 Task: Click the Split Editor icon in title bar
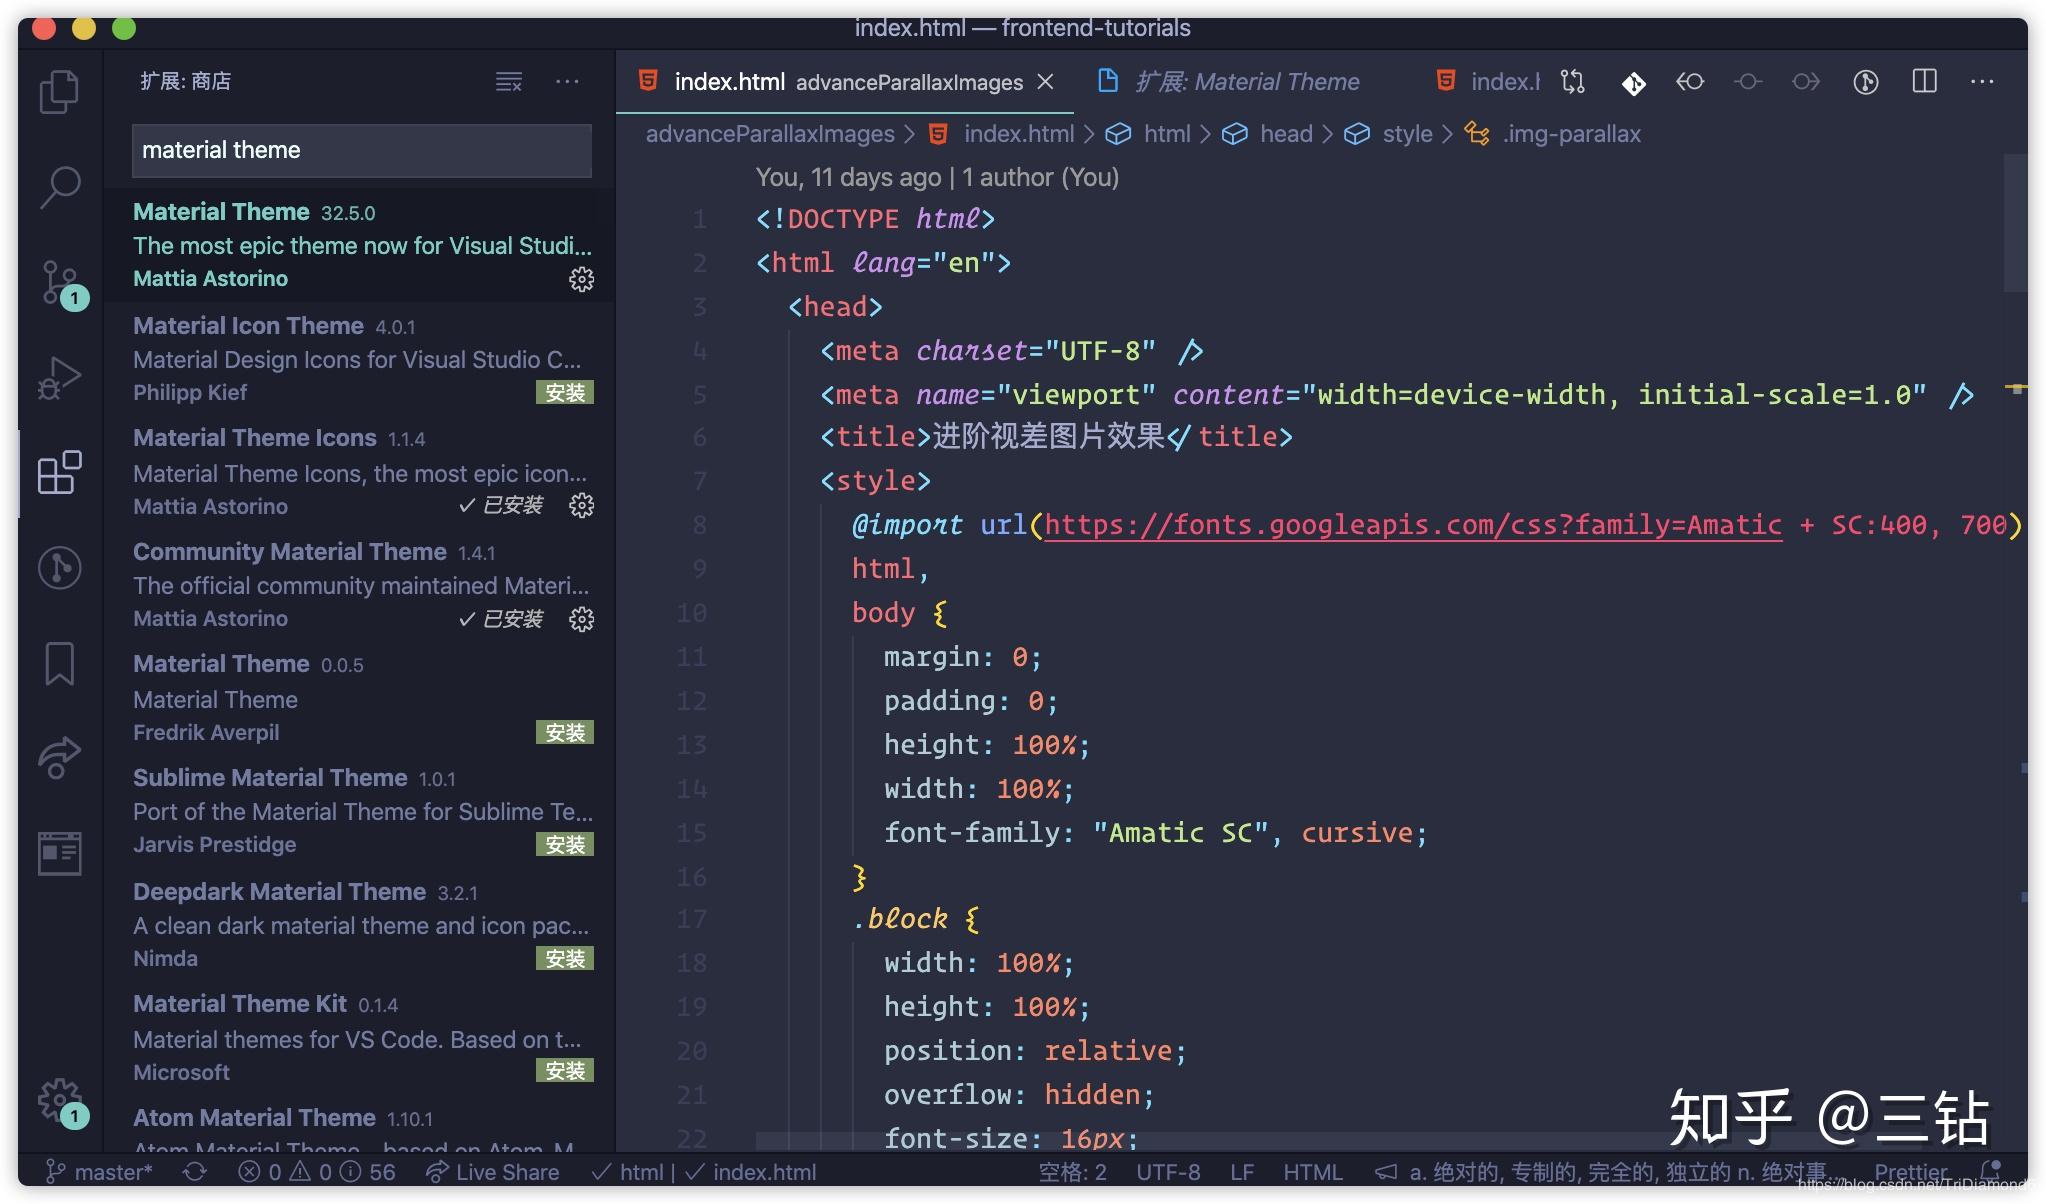(1923, 82)
